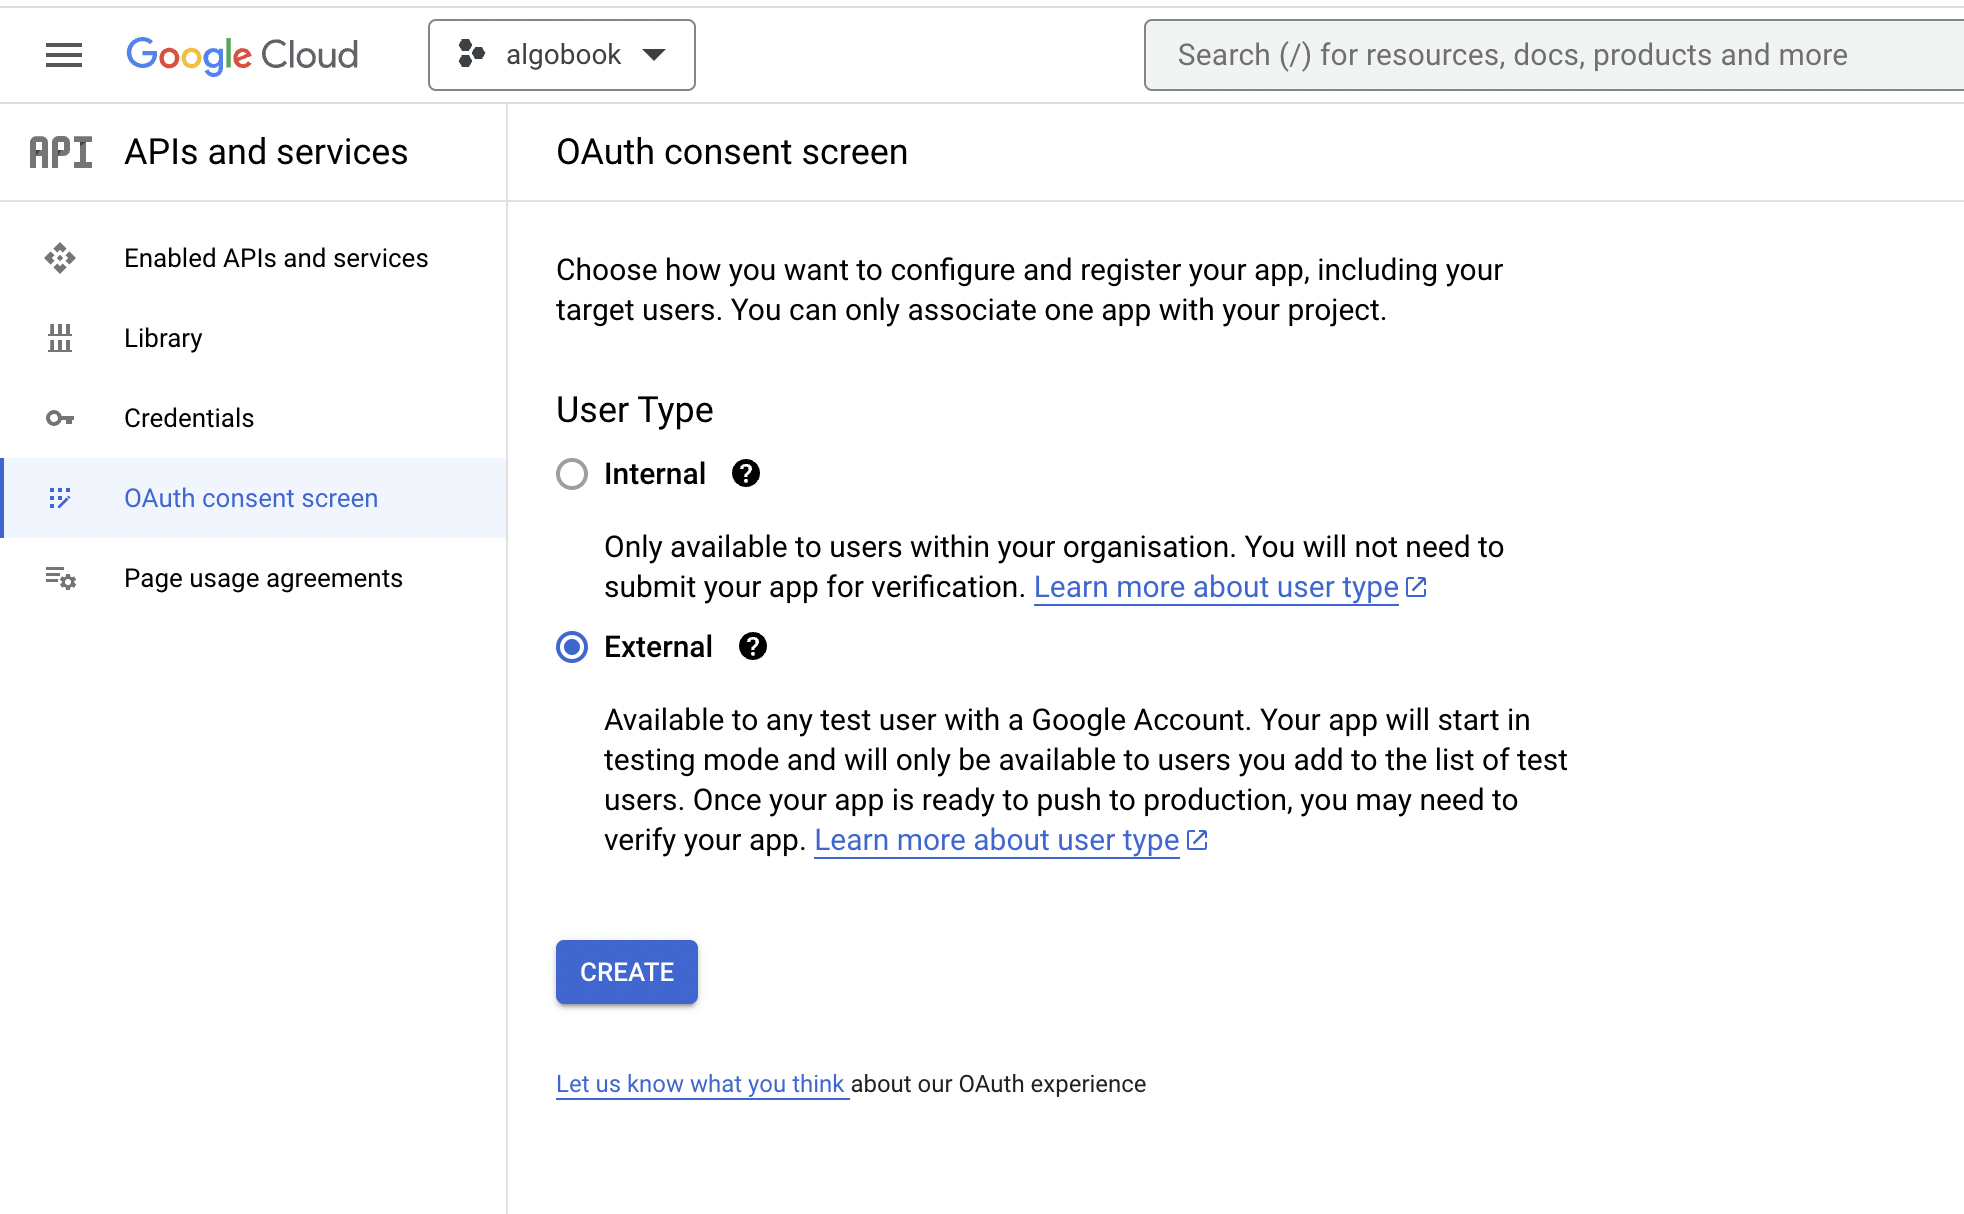Image resolution: width=1964 pixels, height=1214 pixels.
Task: Select the Internal user type radio
Action: pos(572,474)
